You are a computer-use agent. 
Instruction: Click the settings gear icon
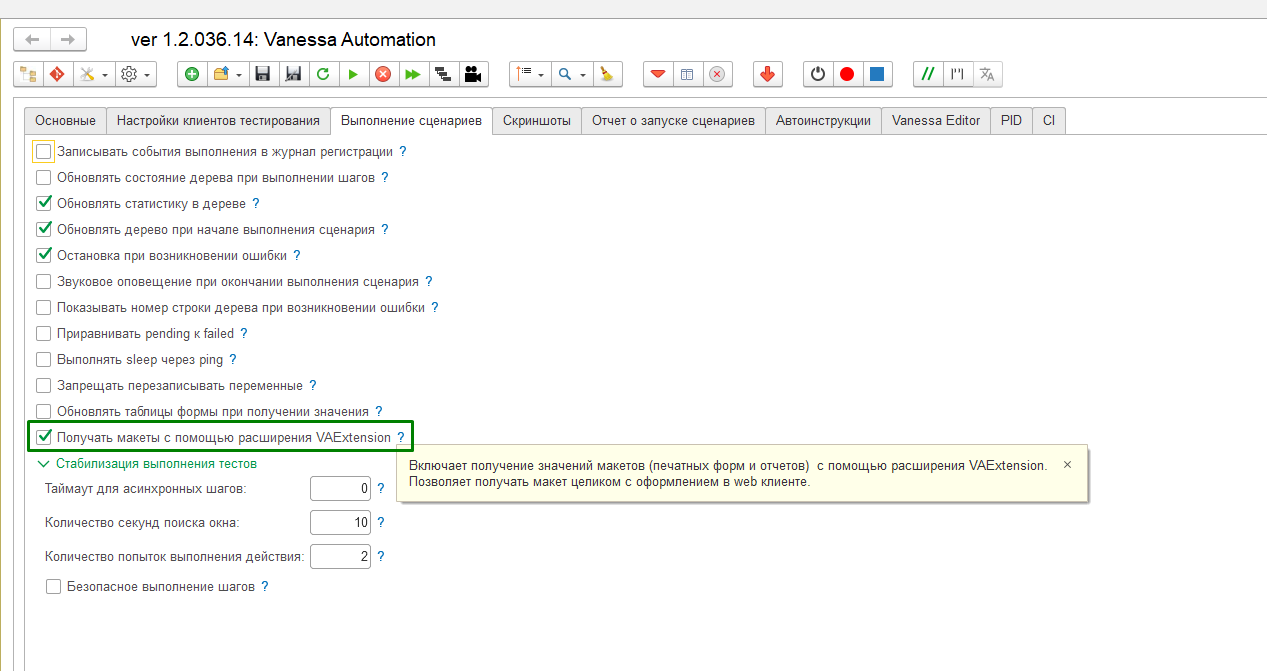pos(128,74)
